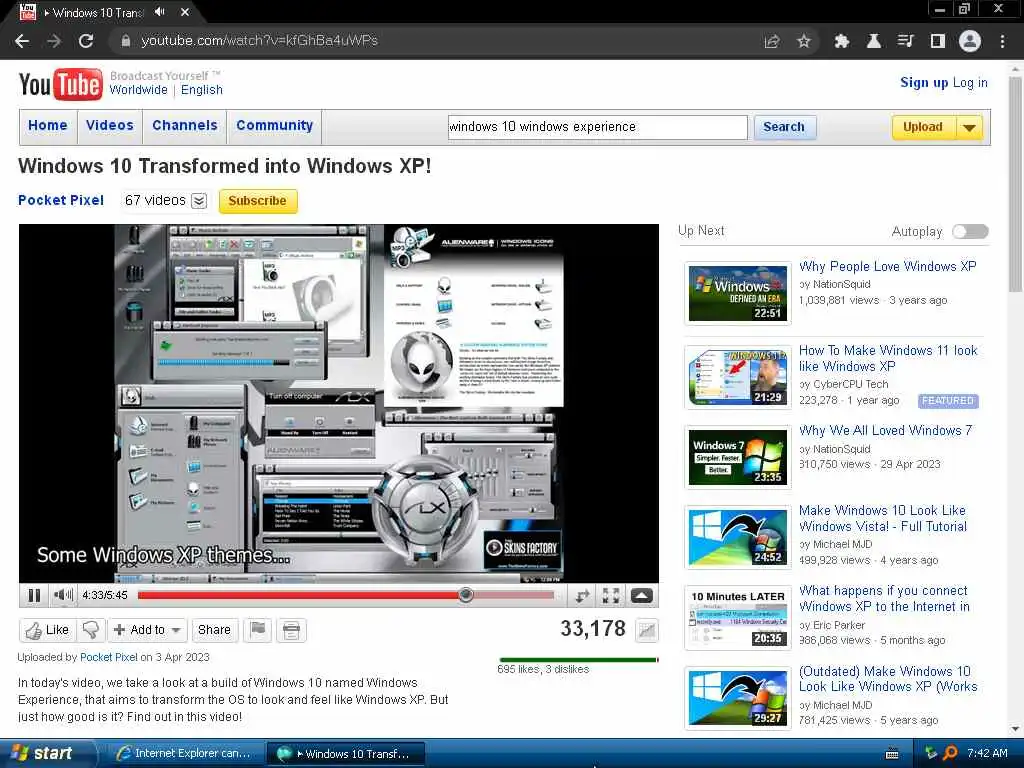1024x768 pixels.
Task: Show video statistics chart icon
Action: (x=647, y=630)
